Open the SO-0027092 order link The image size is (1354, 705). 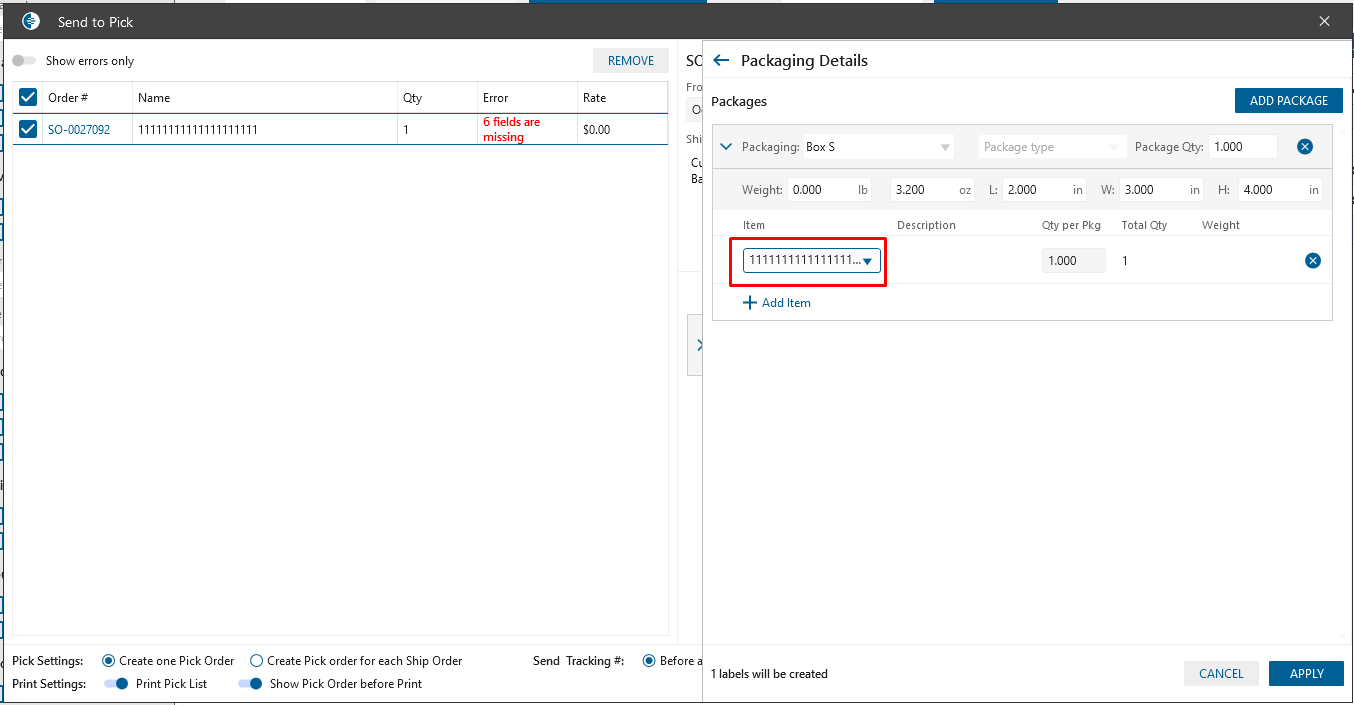pyautogui.click(x=79, y=130)
